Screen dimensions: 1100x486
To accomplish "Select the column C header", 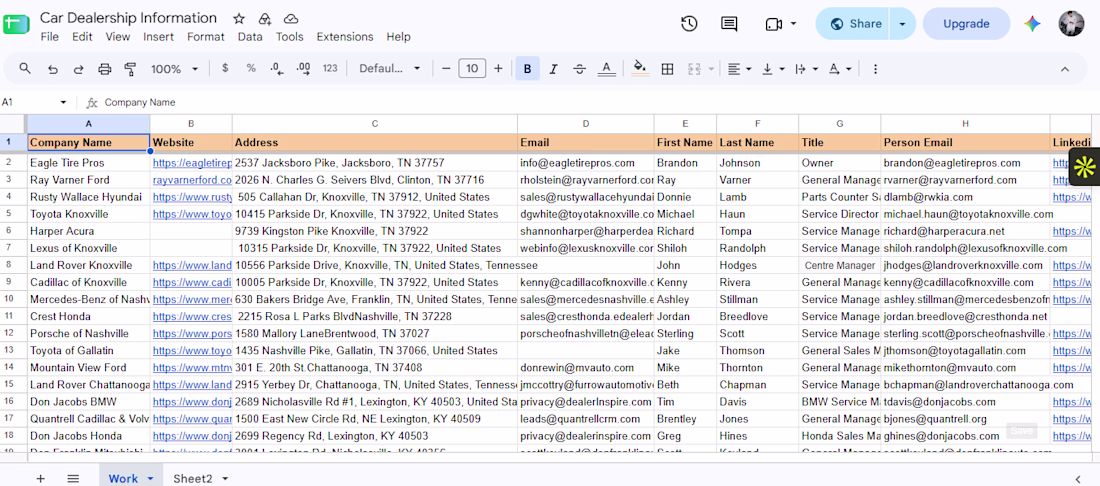I will [375, 124].
